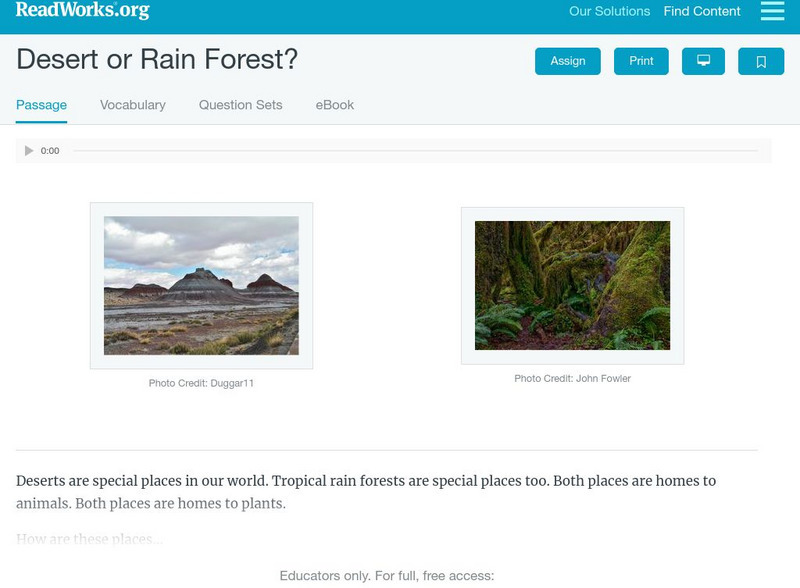Click the monitor/projector display icon

coord(704,60)
